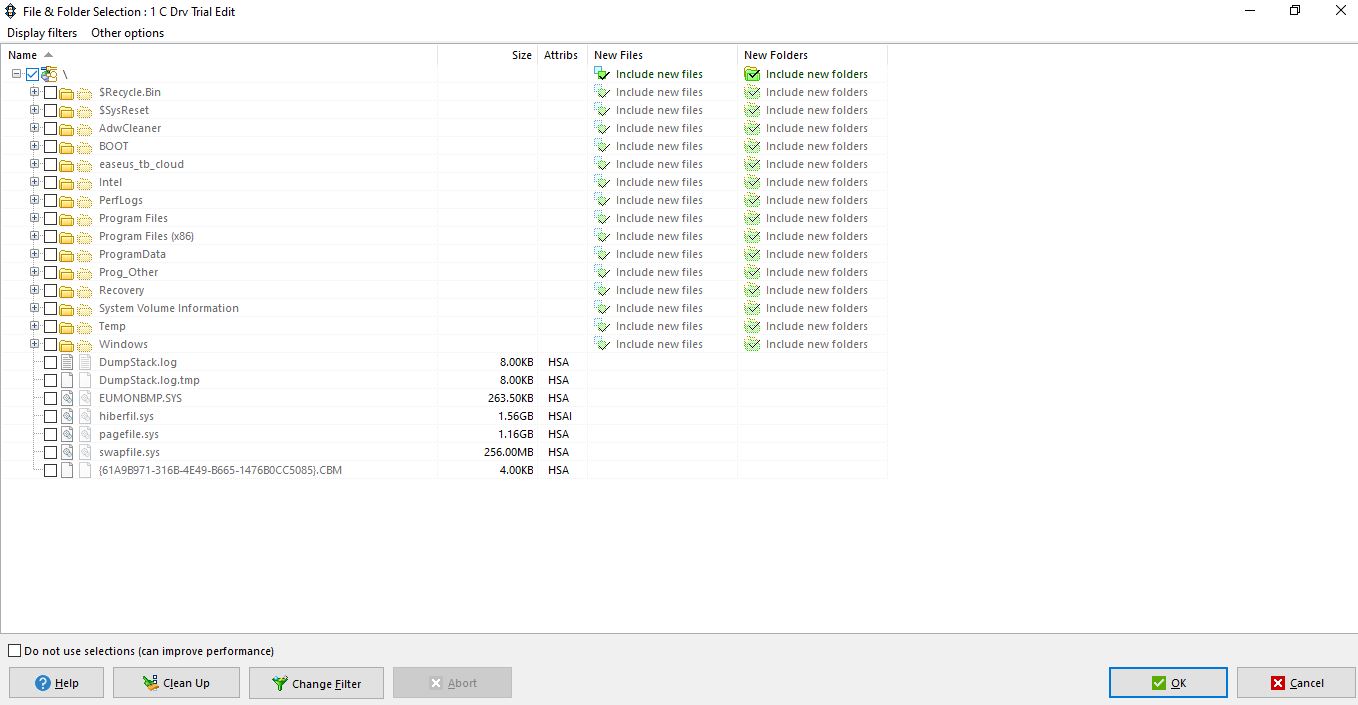Click Include new folders icon in Recovery row

752,290
